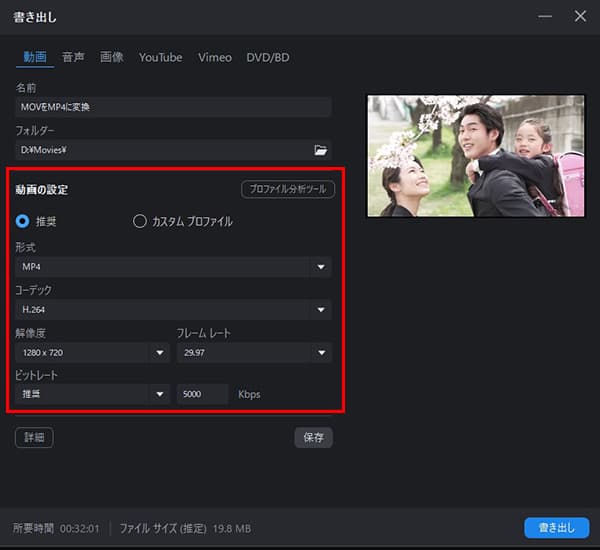Select the 推奨 radio button
Image resolution: width=600 pixels, height=550 pixels.
coord(22,221)
